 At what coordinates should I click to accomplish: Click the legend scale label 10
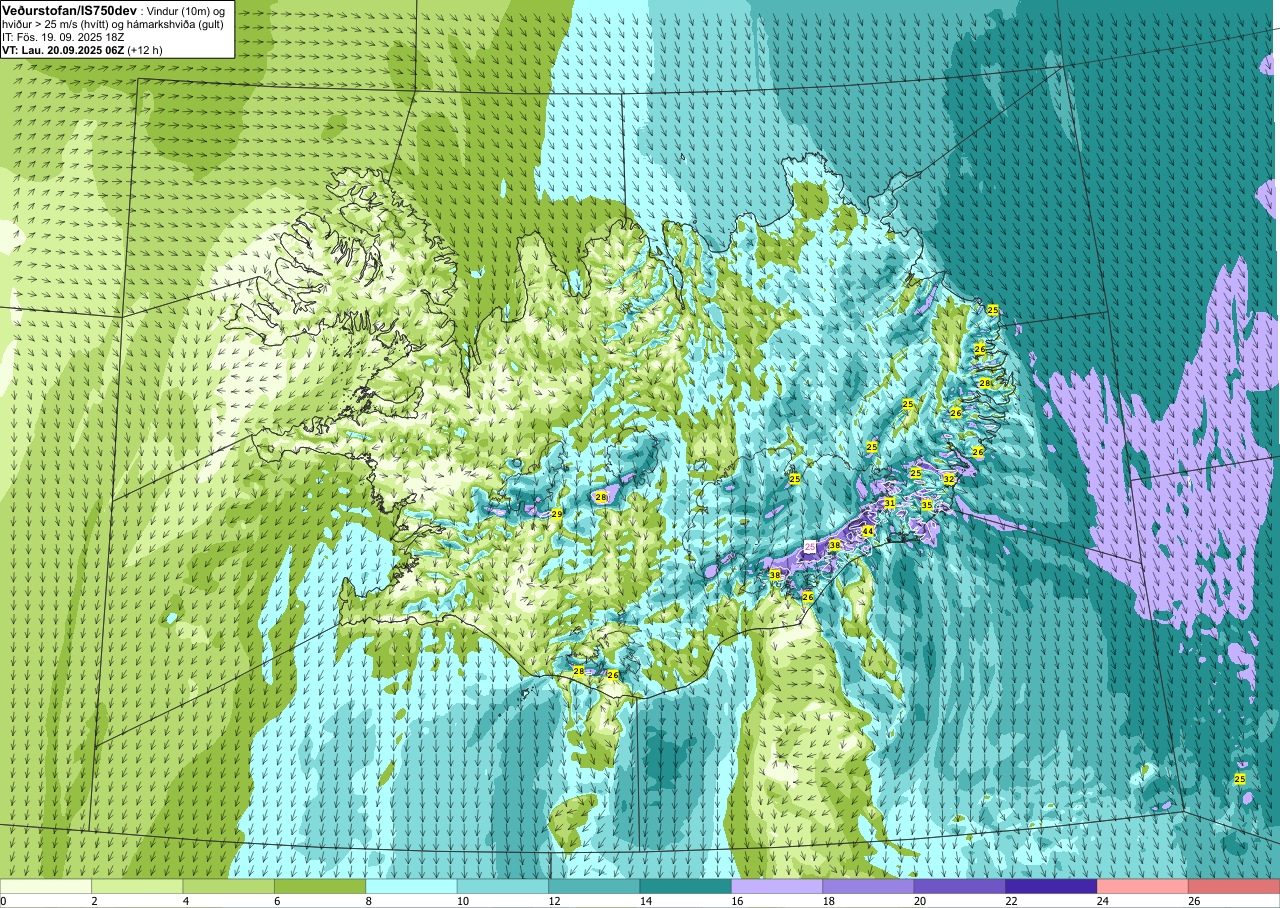(463, 901)
